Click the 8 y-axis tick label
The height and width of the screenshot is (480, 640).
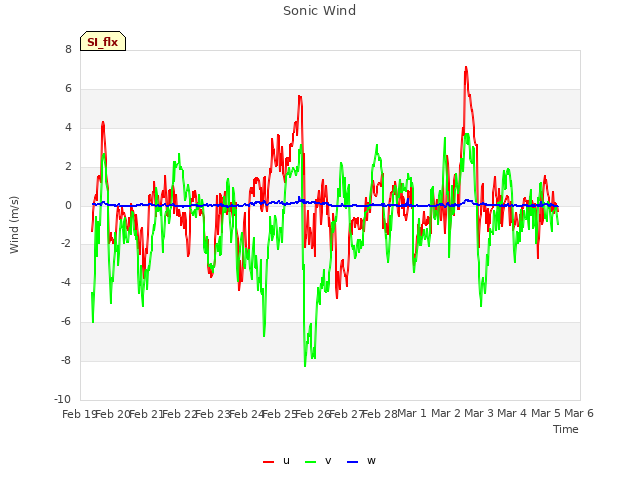coord(68,50)
